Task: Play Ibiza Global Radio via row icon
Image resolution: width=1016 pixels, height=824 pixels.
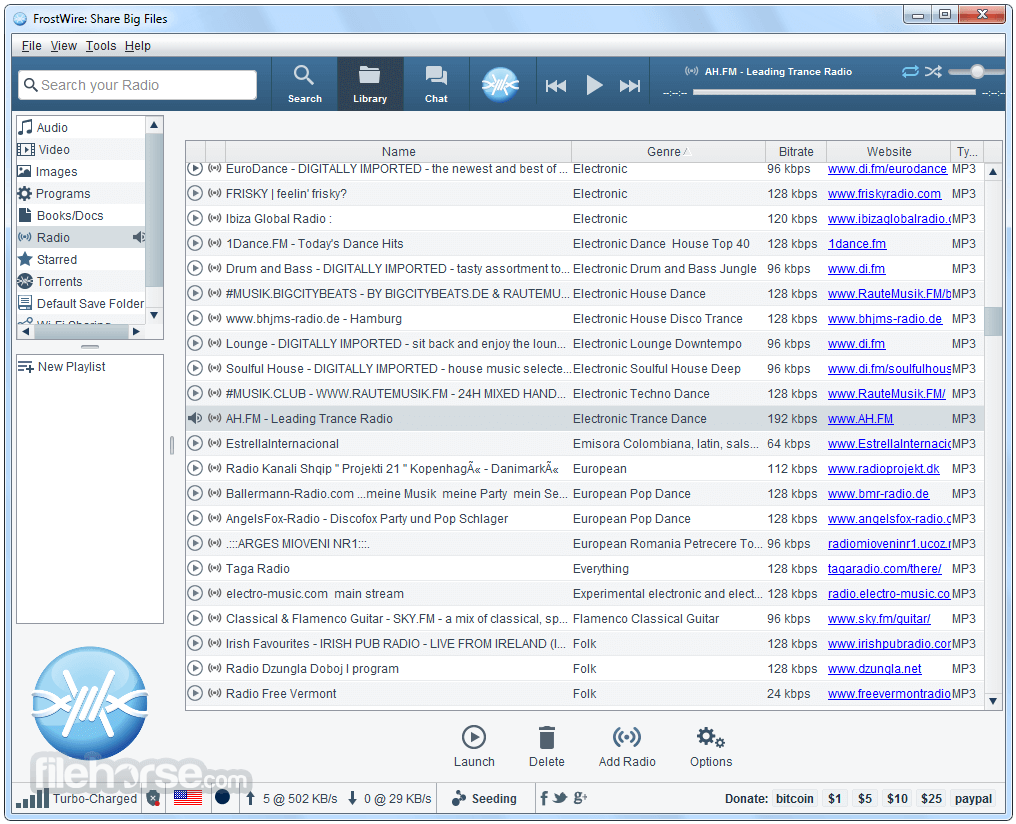Action: tap(194, 218)
